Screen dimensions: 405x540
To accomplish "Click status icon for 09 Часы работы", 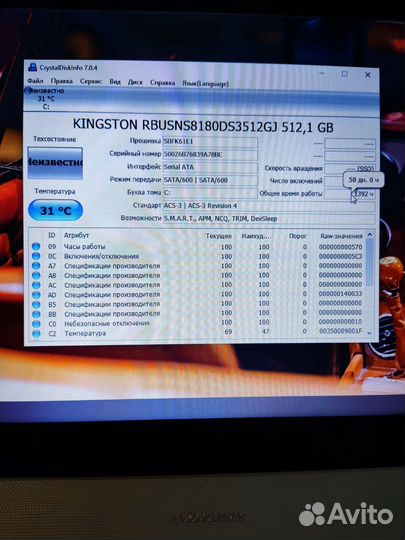I will (x=36, y=246).
